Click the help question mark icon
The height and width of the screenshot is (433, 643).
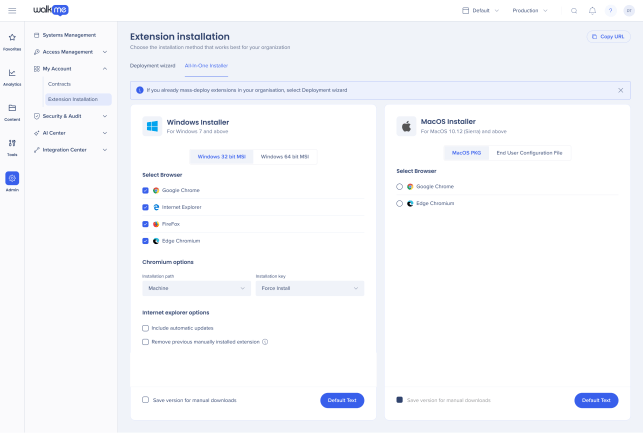(x=611, y=11)
